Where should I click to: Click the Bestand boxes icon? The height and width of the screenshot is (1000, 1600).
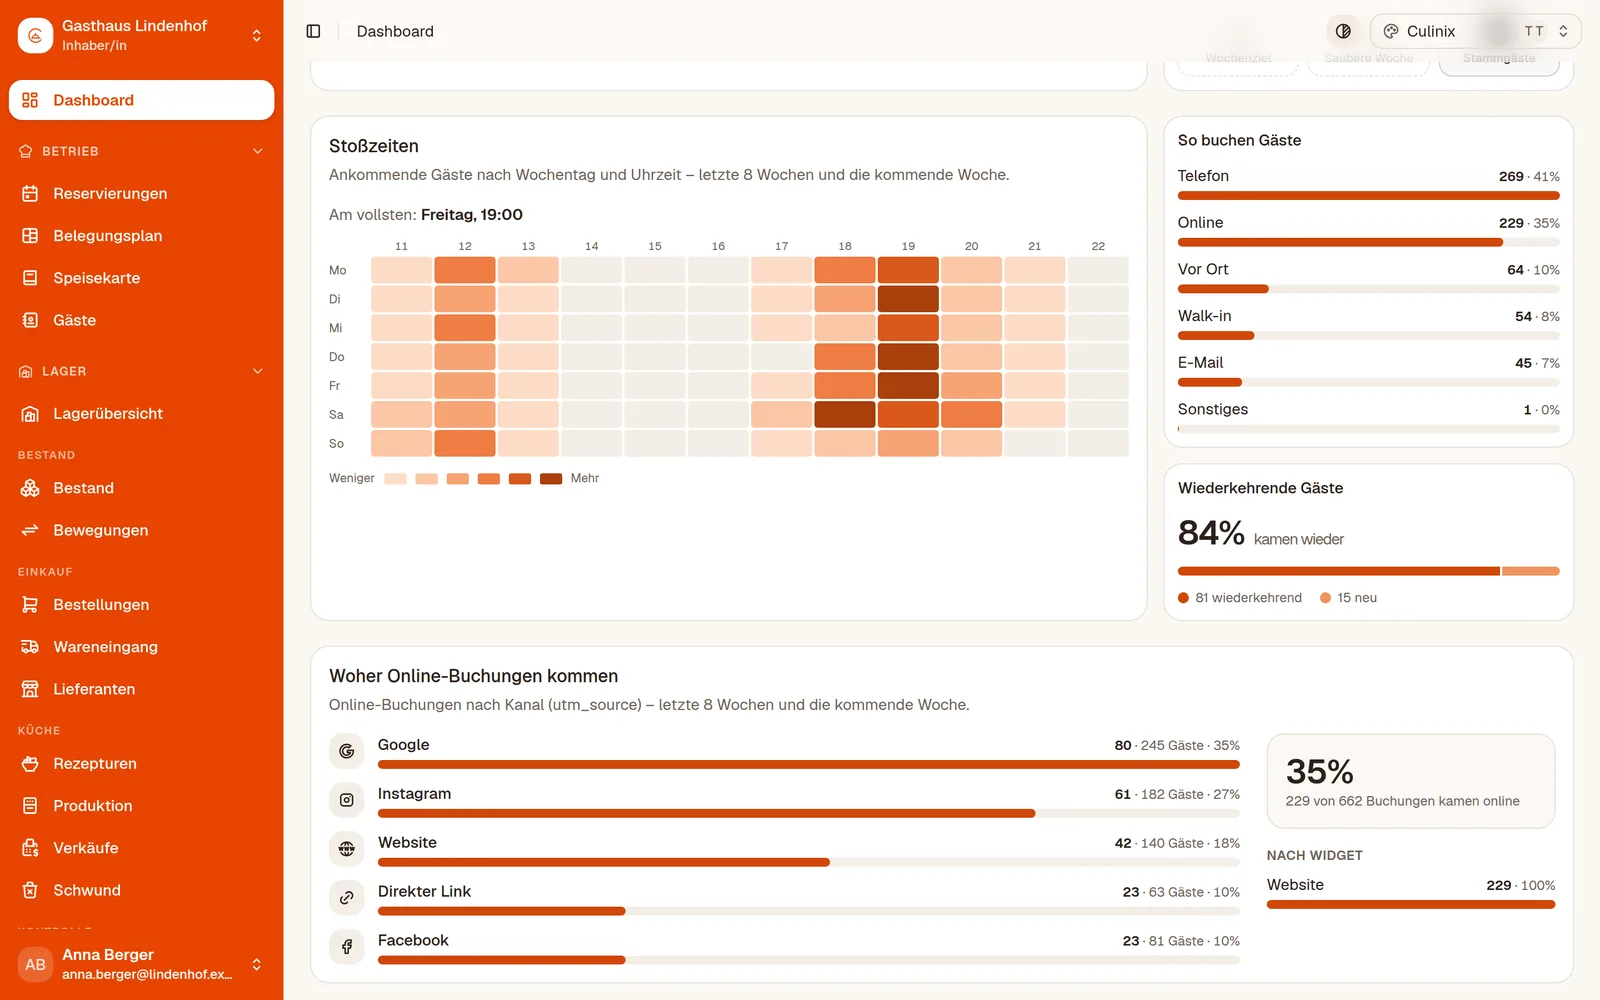coord(30,488)
